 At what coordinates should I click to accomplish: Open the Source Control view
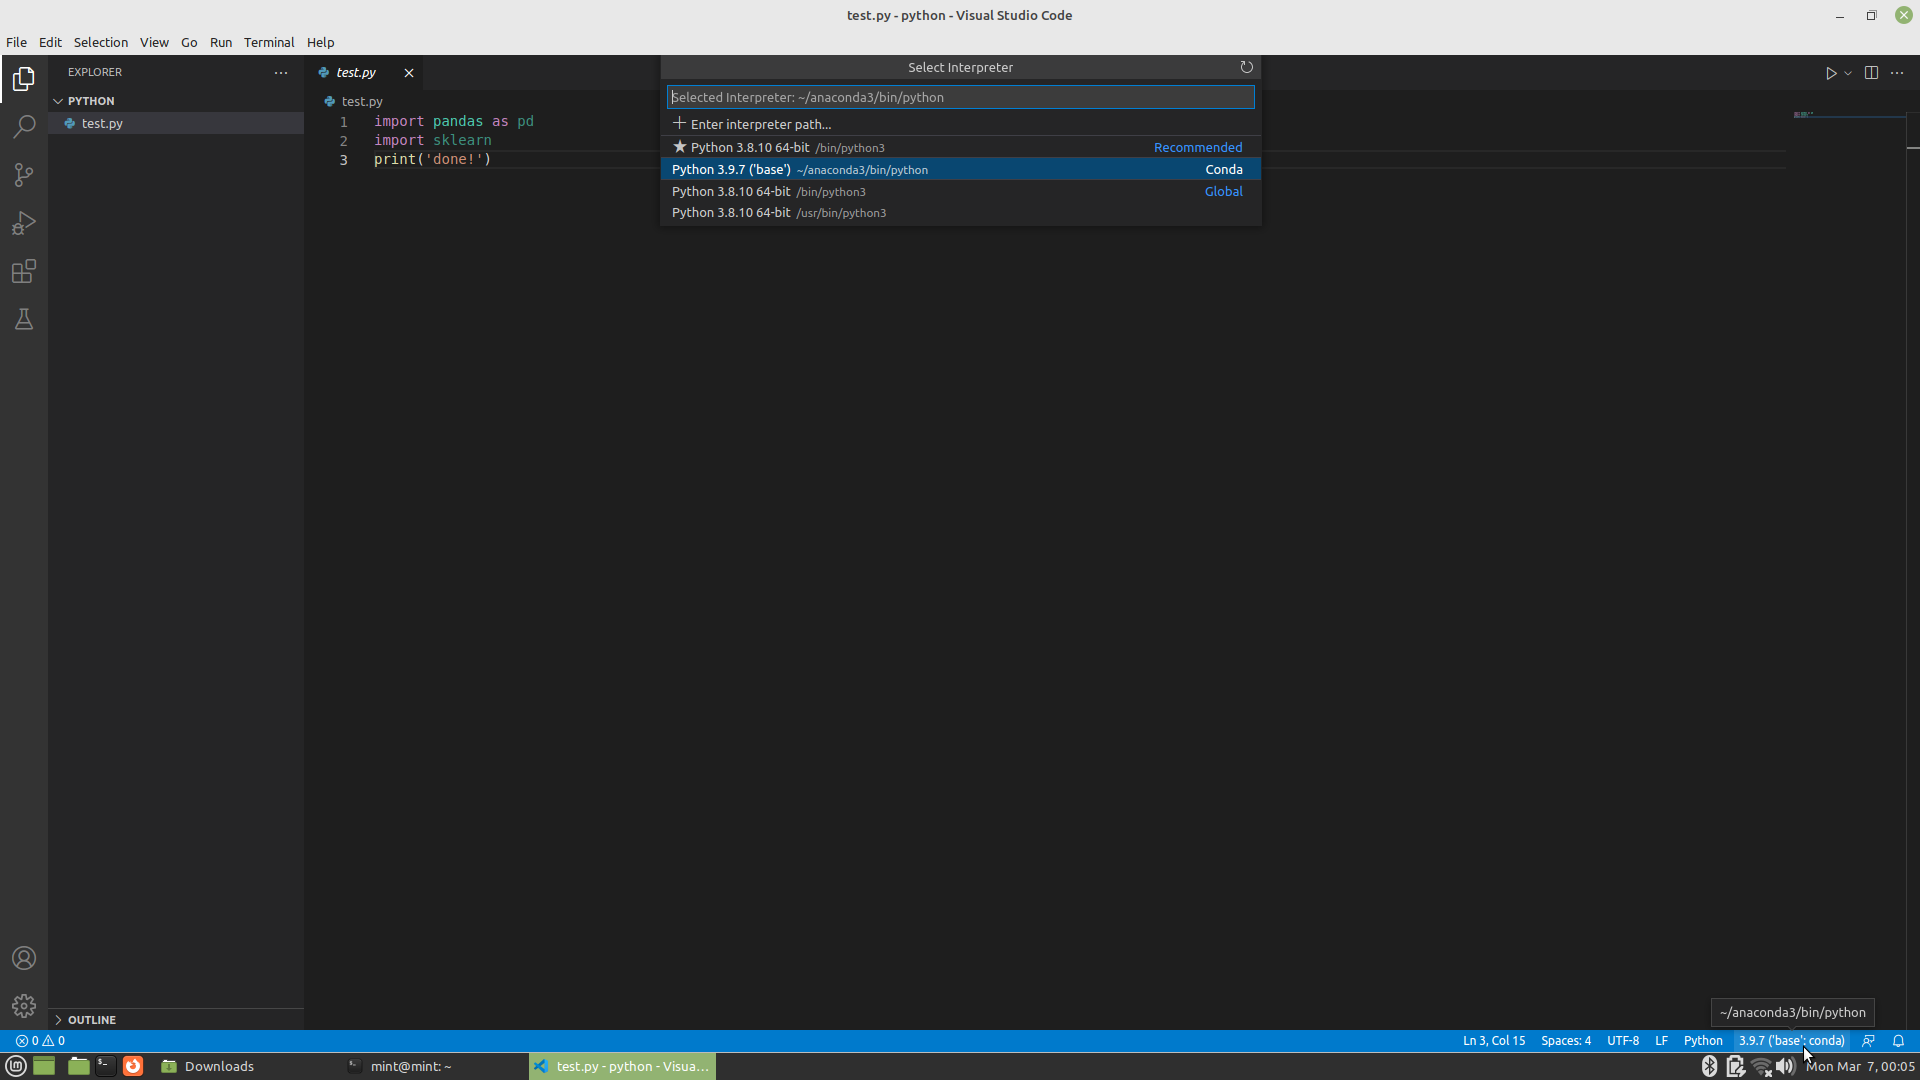24,175
